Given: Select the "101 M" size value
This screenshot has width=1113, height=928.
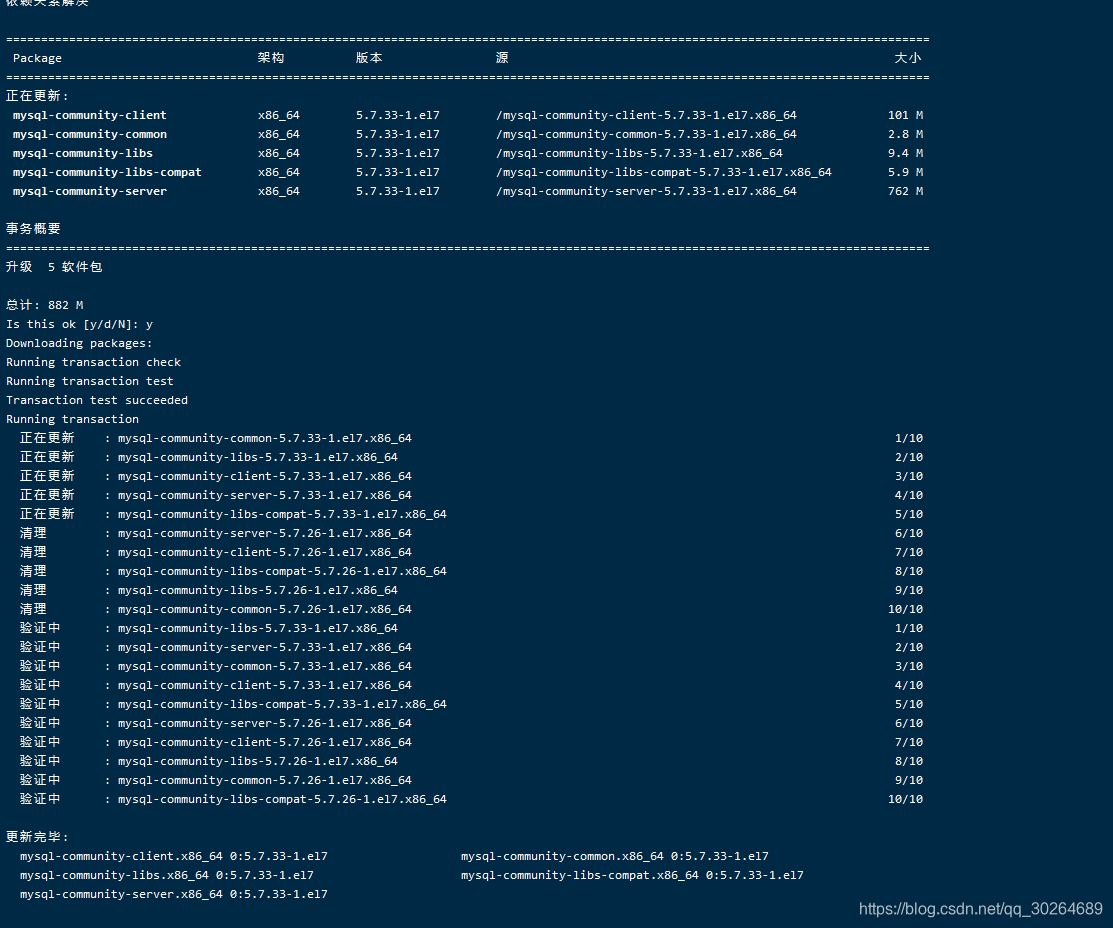Looking at the screenshot, I should pos(905,115).
